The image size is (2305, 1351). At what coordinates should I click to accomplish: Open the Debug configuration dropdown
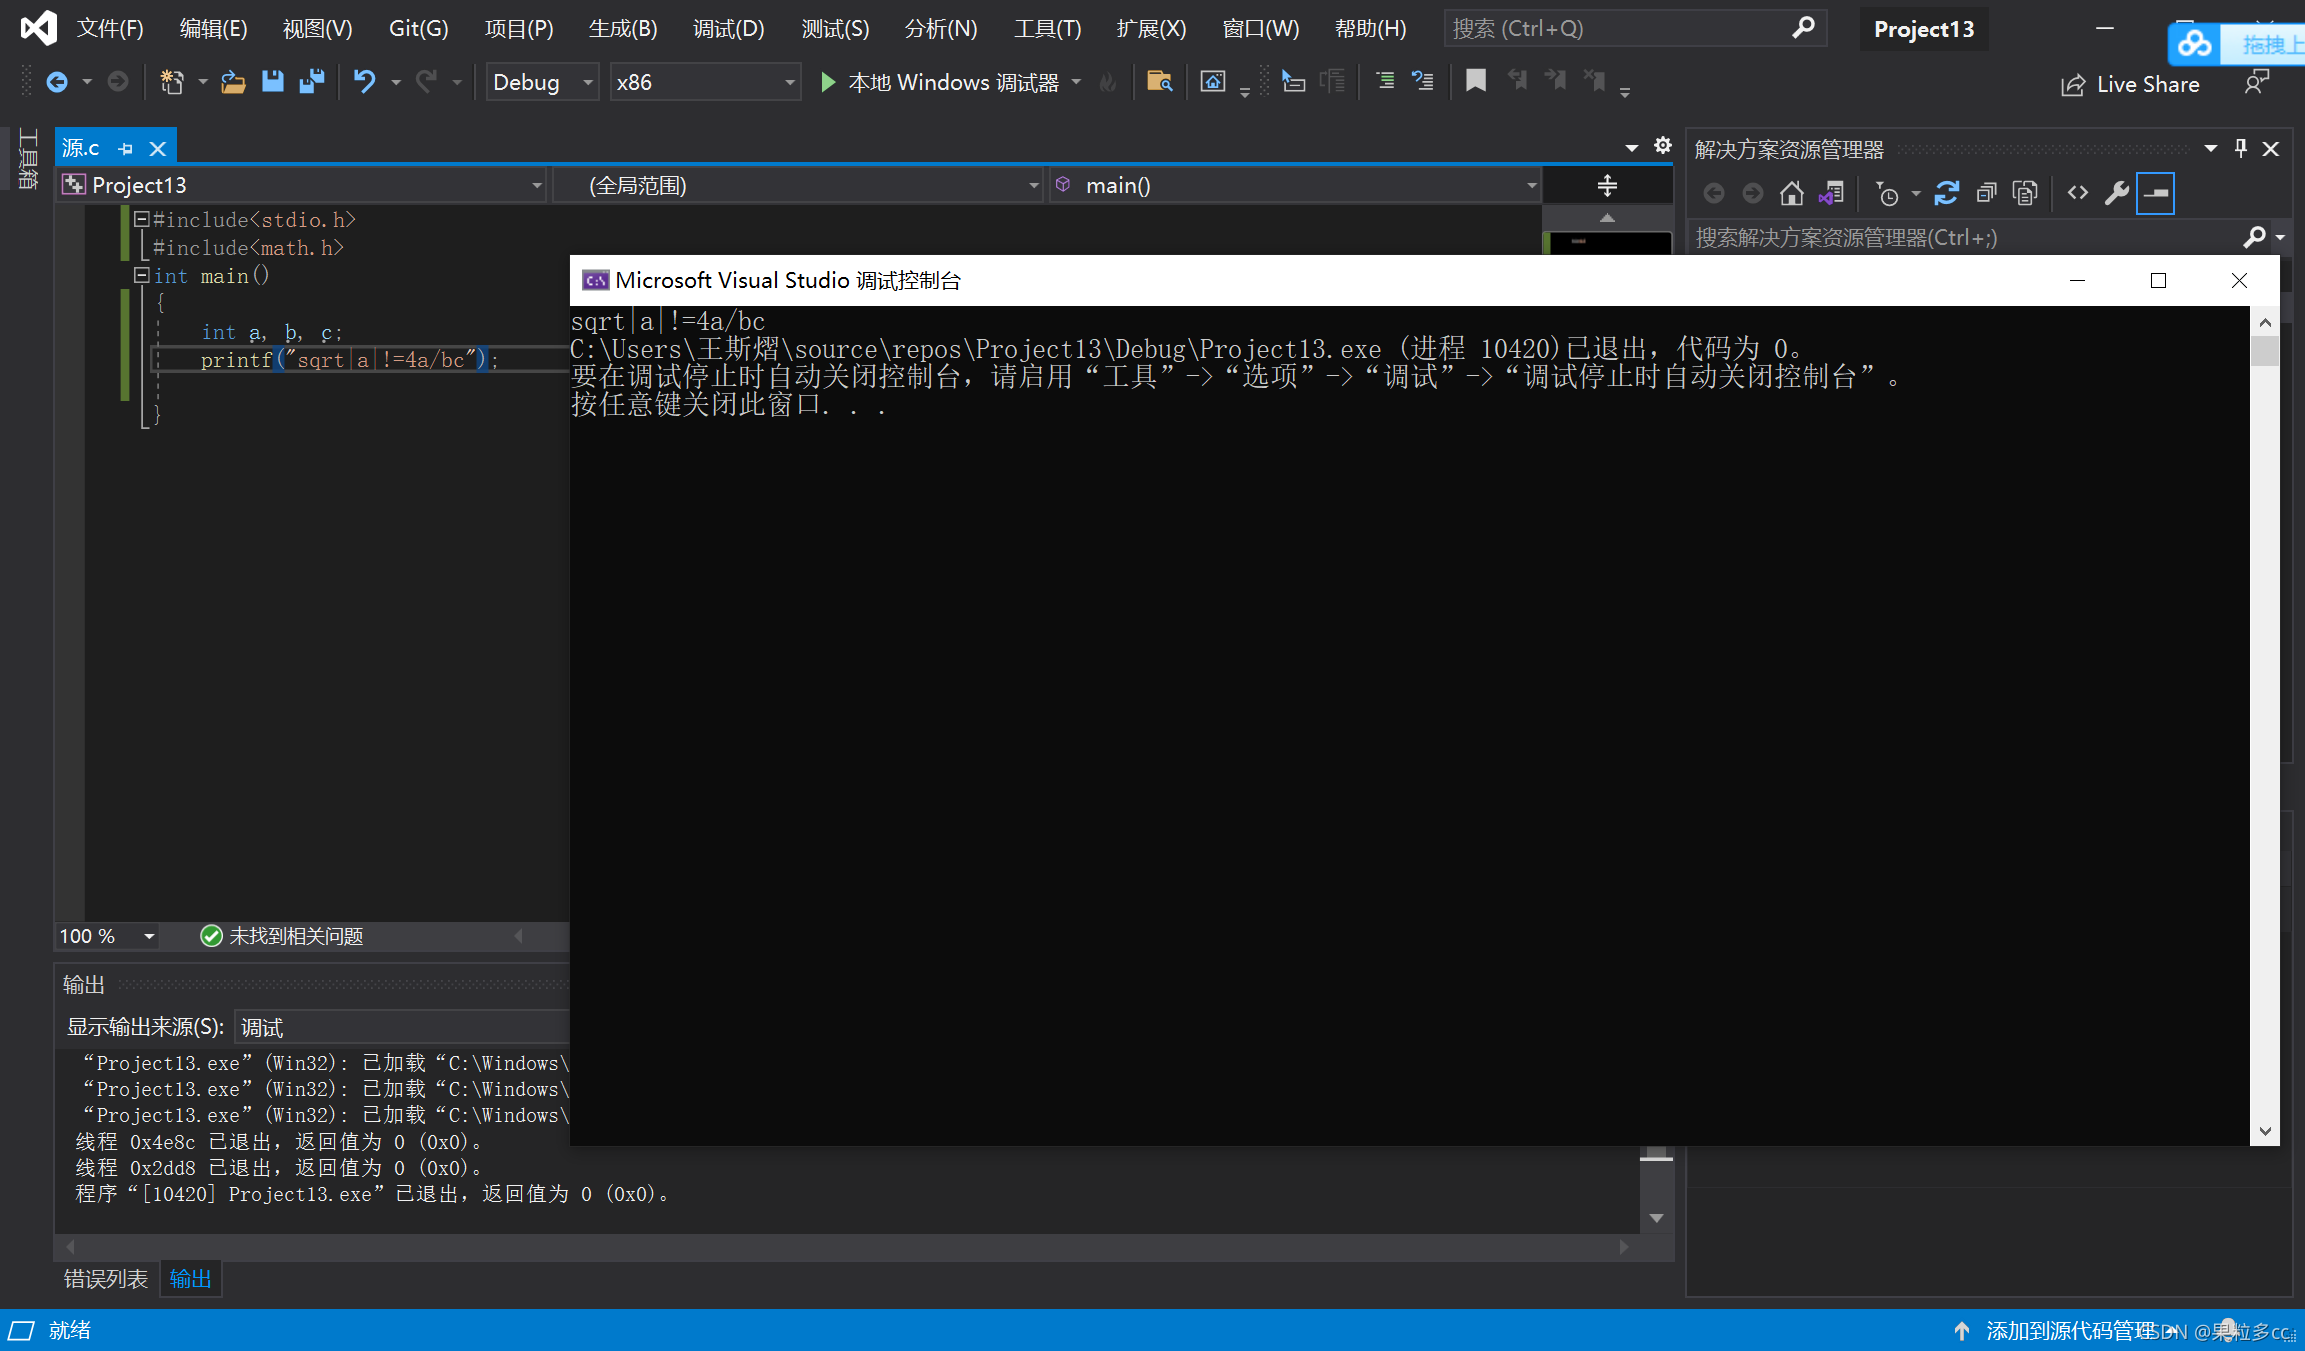pos(542,82)
